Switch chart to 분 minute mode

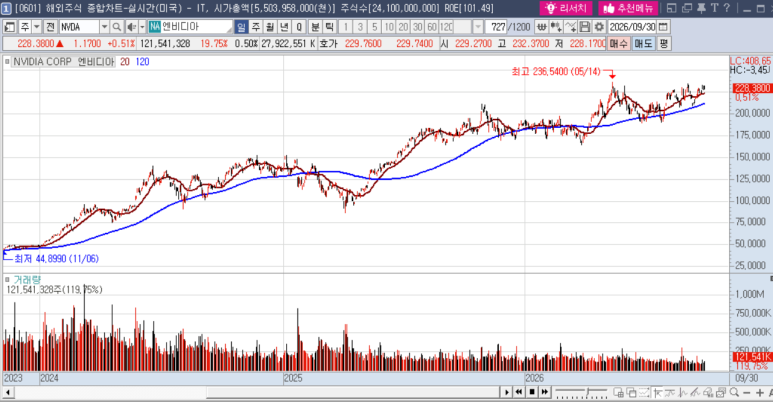316,27
